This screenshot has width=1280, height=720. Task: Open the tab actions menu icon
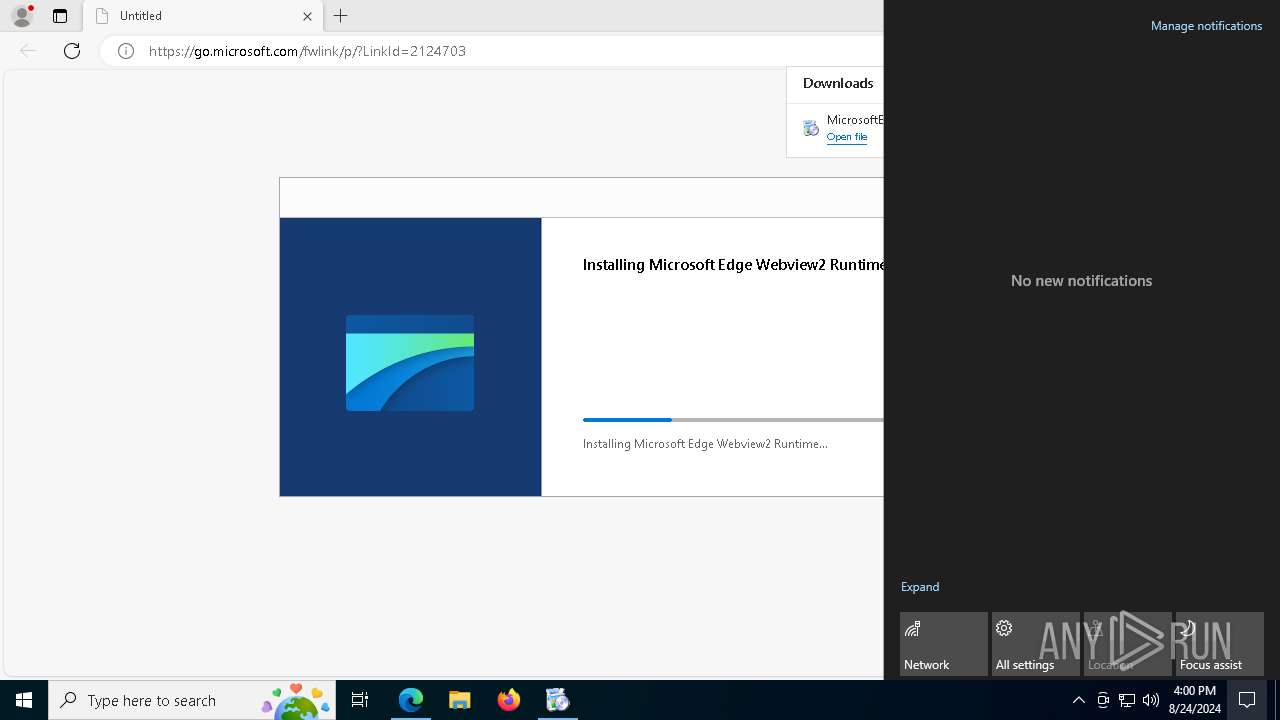click(60, 16)
